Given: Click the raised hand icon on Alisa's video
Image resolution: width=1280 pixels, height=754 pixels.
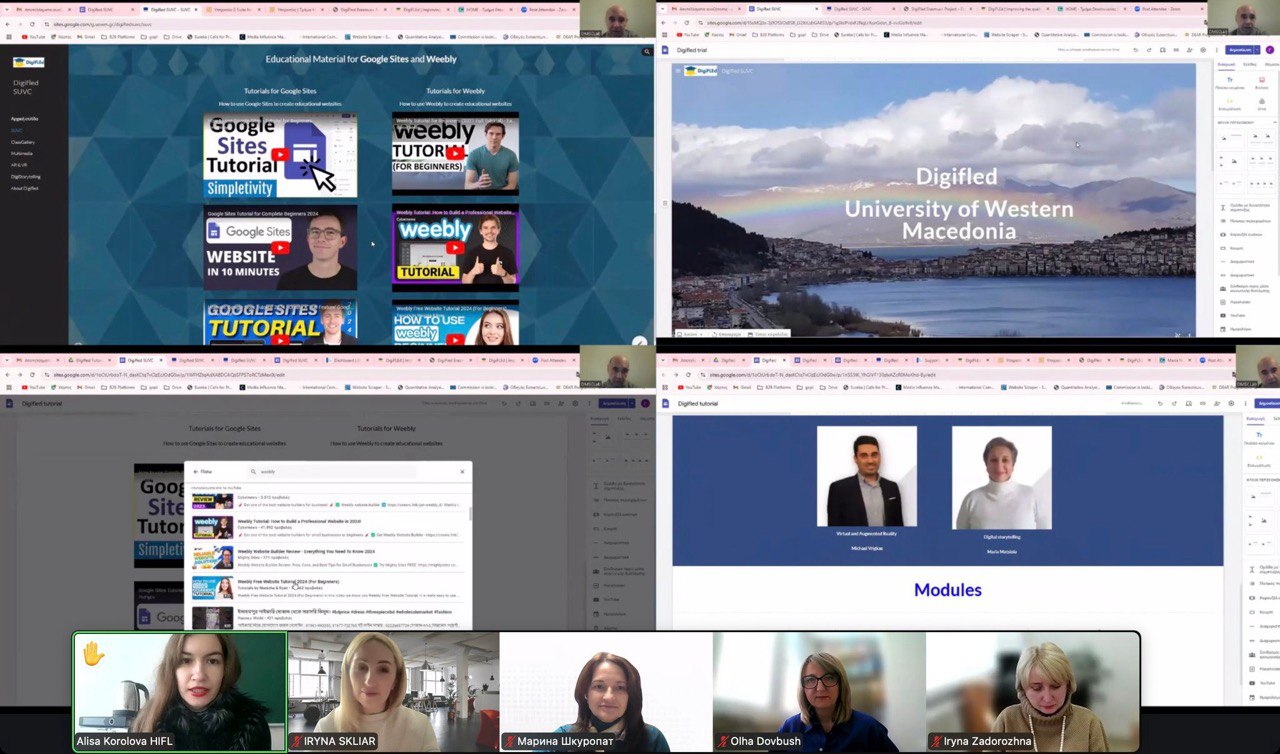Looking at the screenshot, I should click(93, 654).
